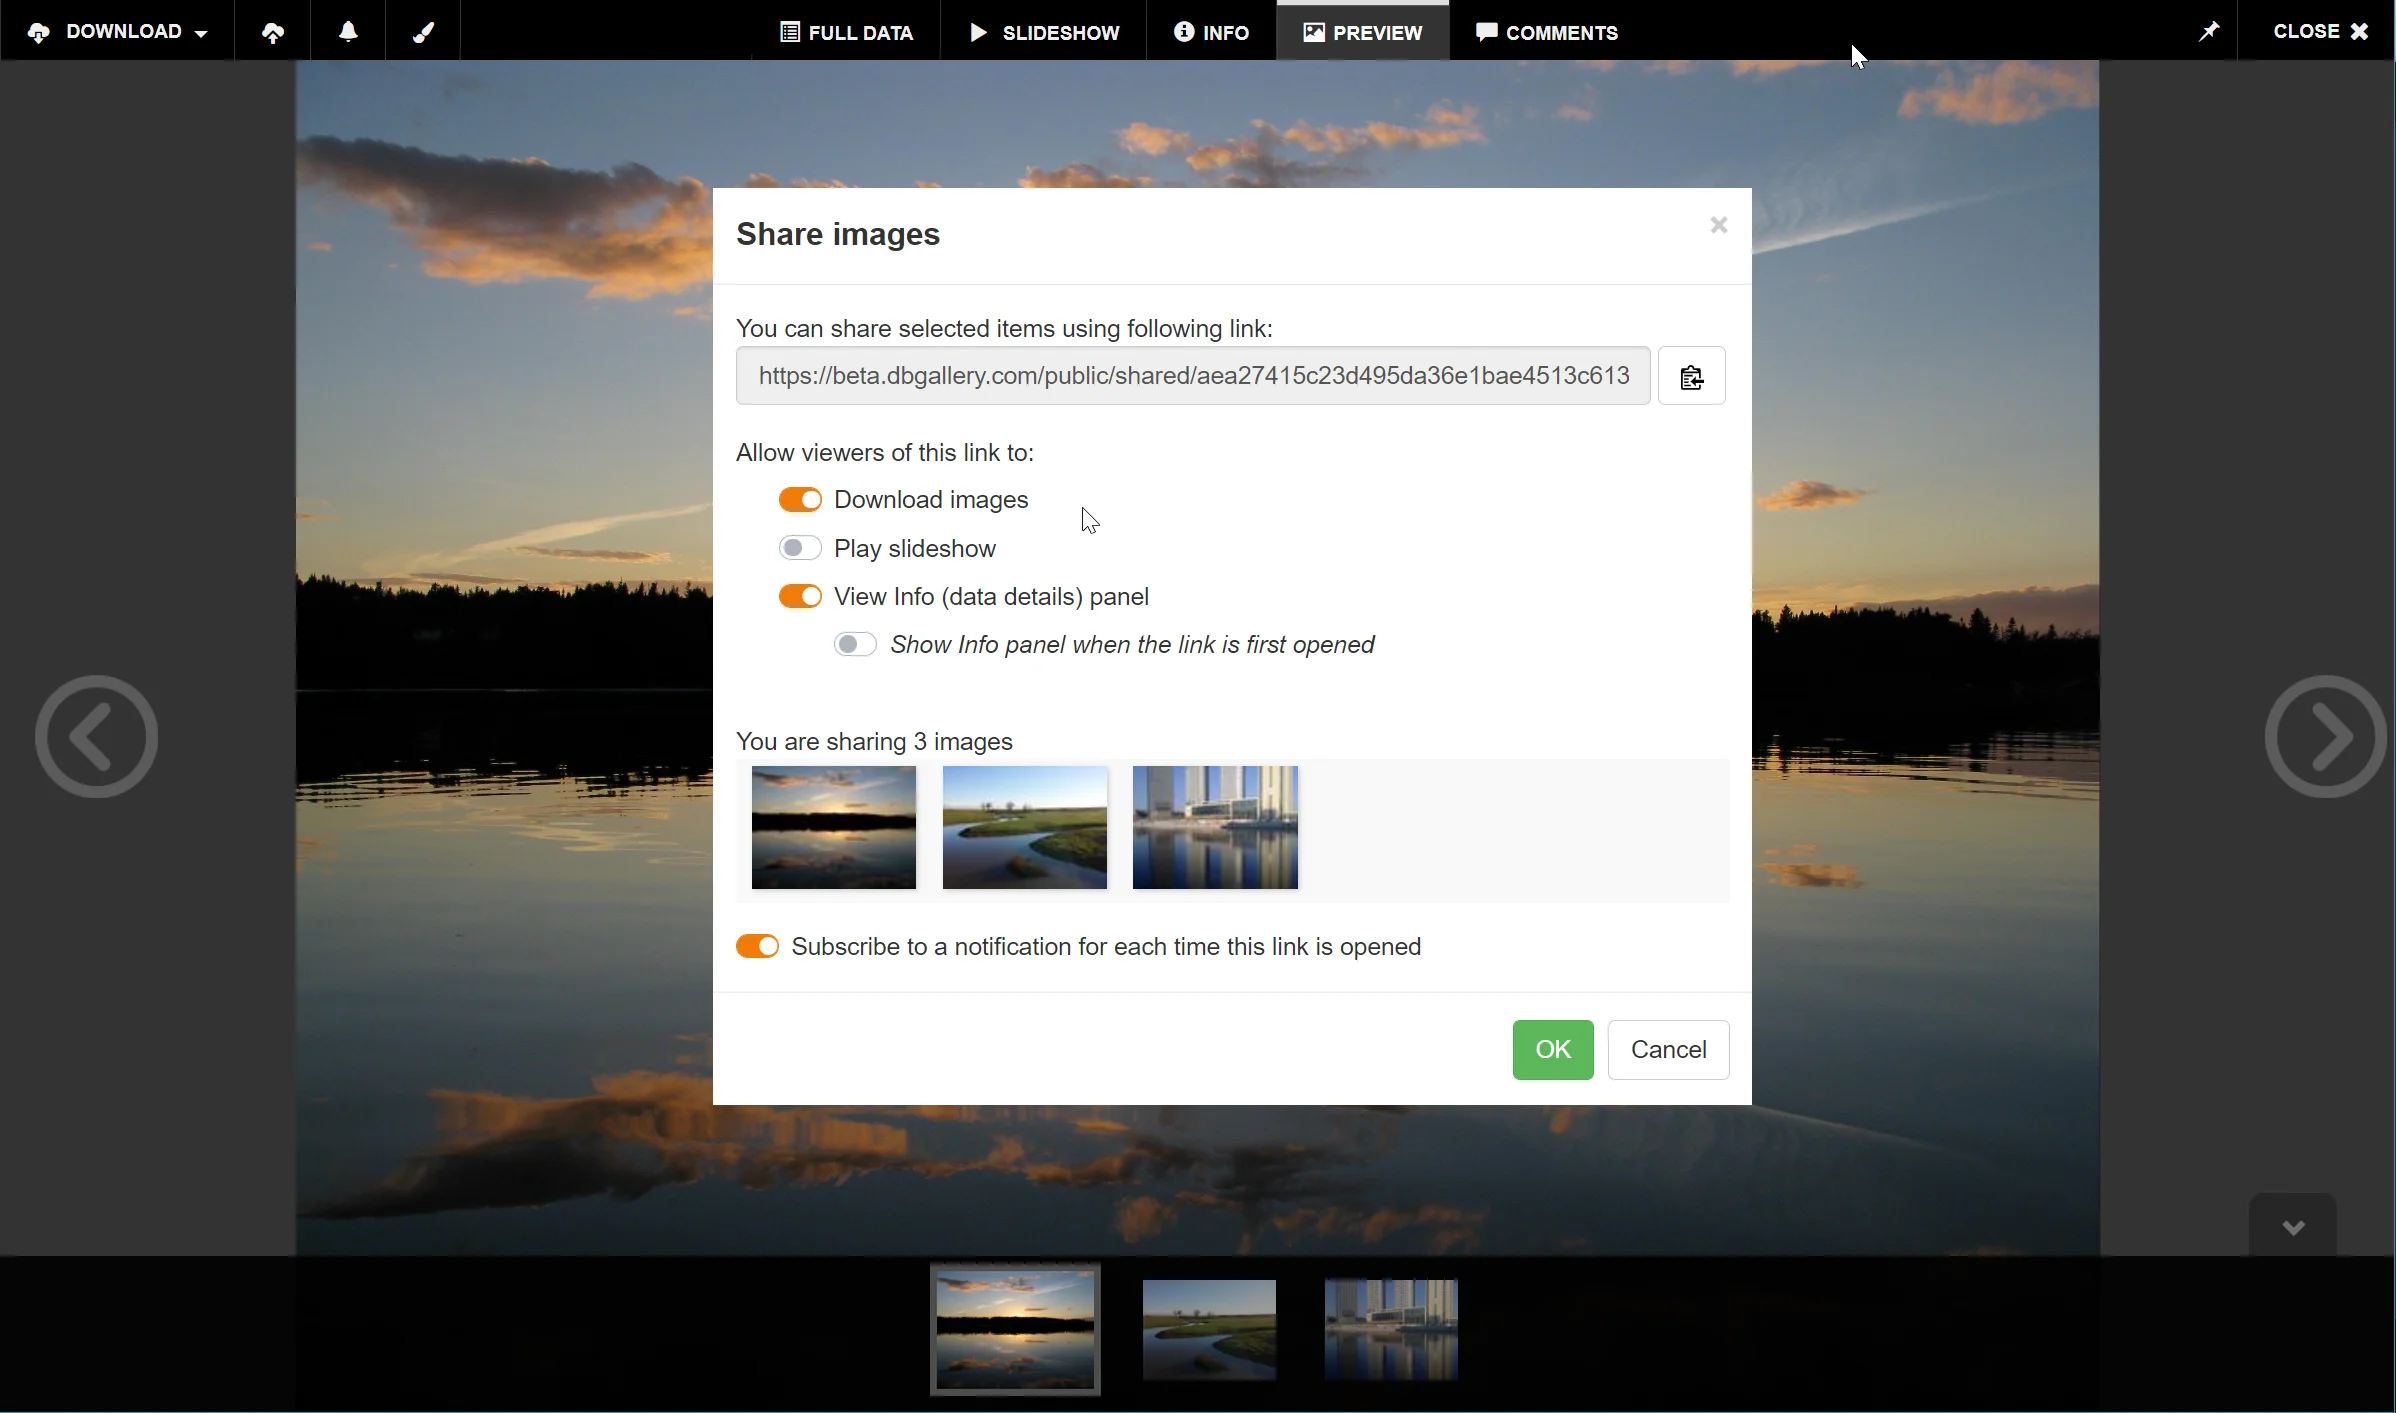Close Share images dialog with X
This screenshot has height=1413, width=2396.
tap(1718, 225)
